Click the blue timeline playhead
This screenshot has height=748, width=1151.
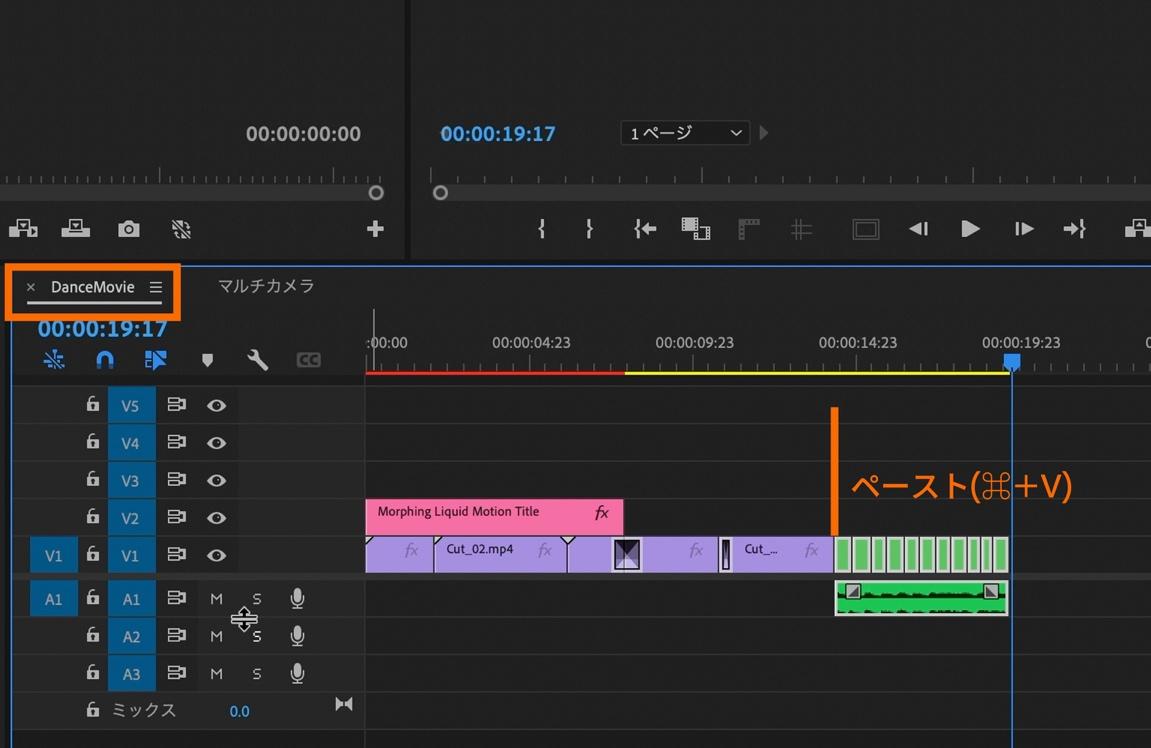pyautogui.click(x=1012, y=361)
